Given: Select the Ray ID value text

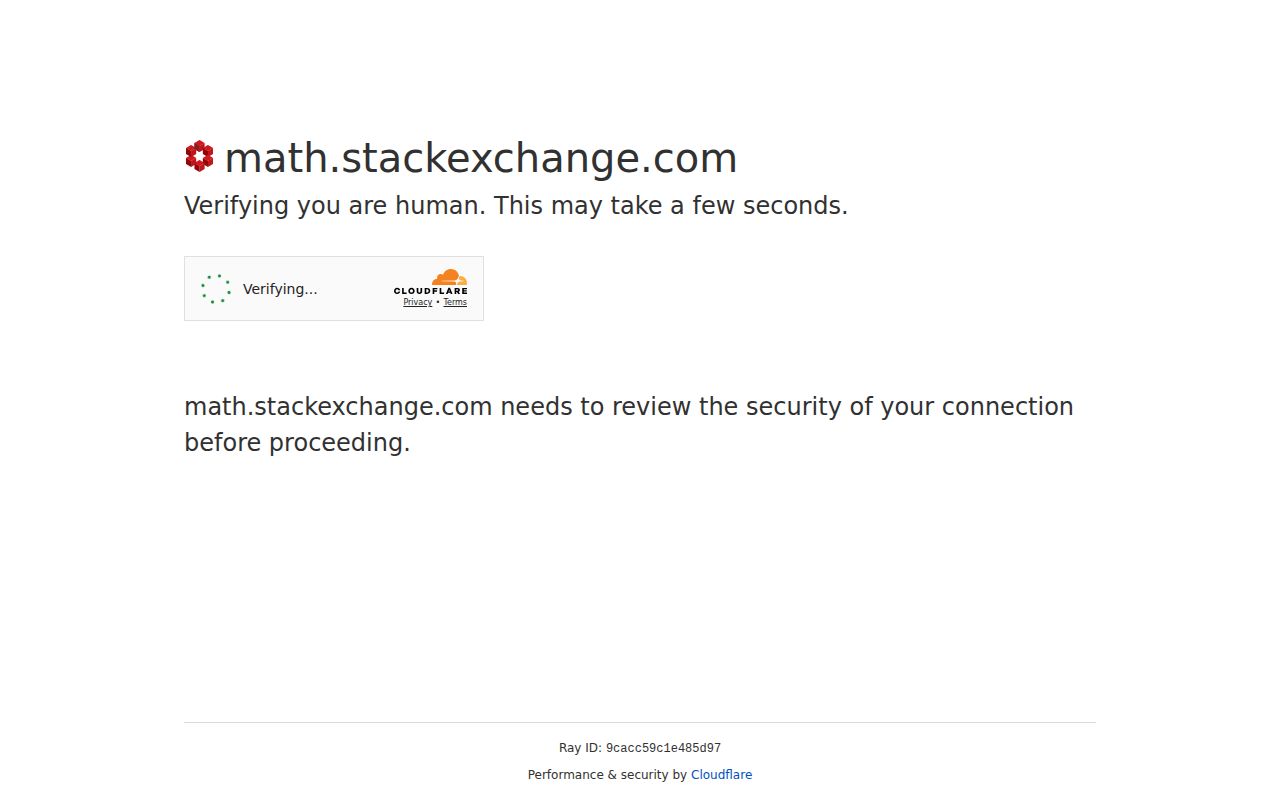Looking at the screenshot, I should 663,747.
